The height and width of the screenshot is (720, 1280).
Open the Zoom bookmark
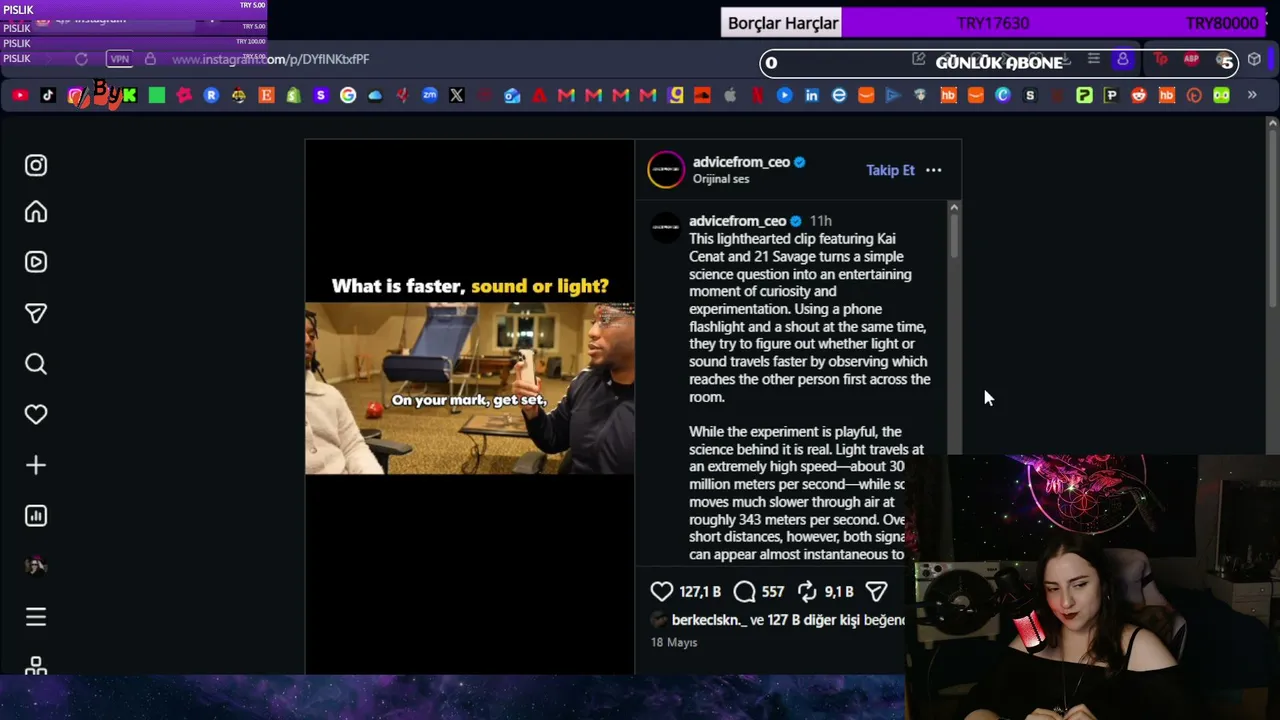tap(430, 95)
